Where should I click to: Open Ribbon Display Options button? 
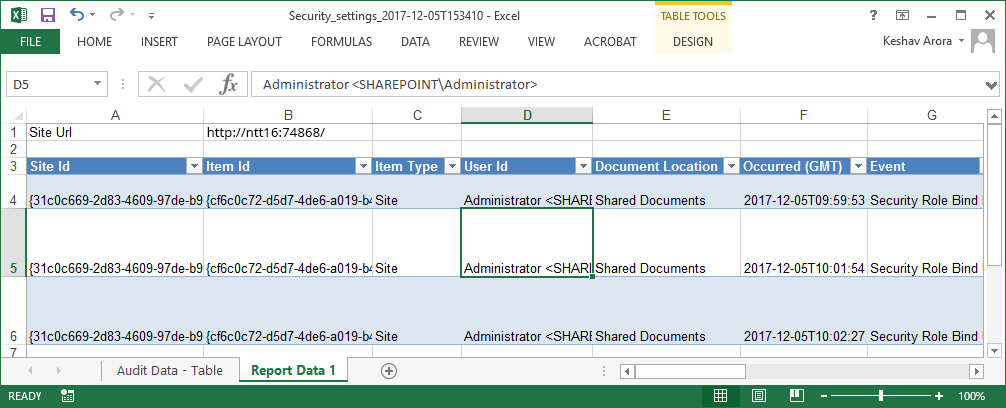(x=902, y=15)
